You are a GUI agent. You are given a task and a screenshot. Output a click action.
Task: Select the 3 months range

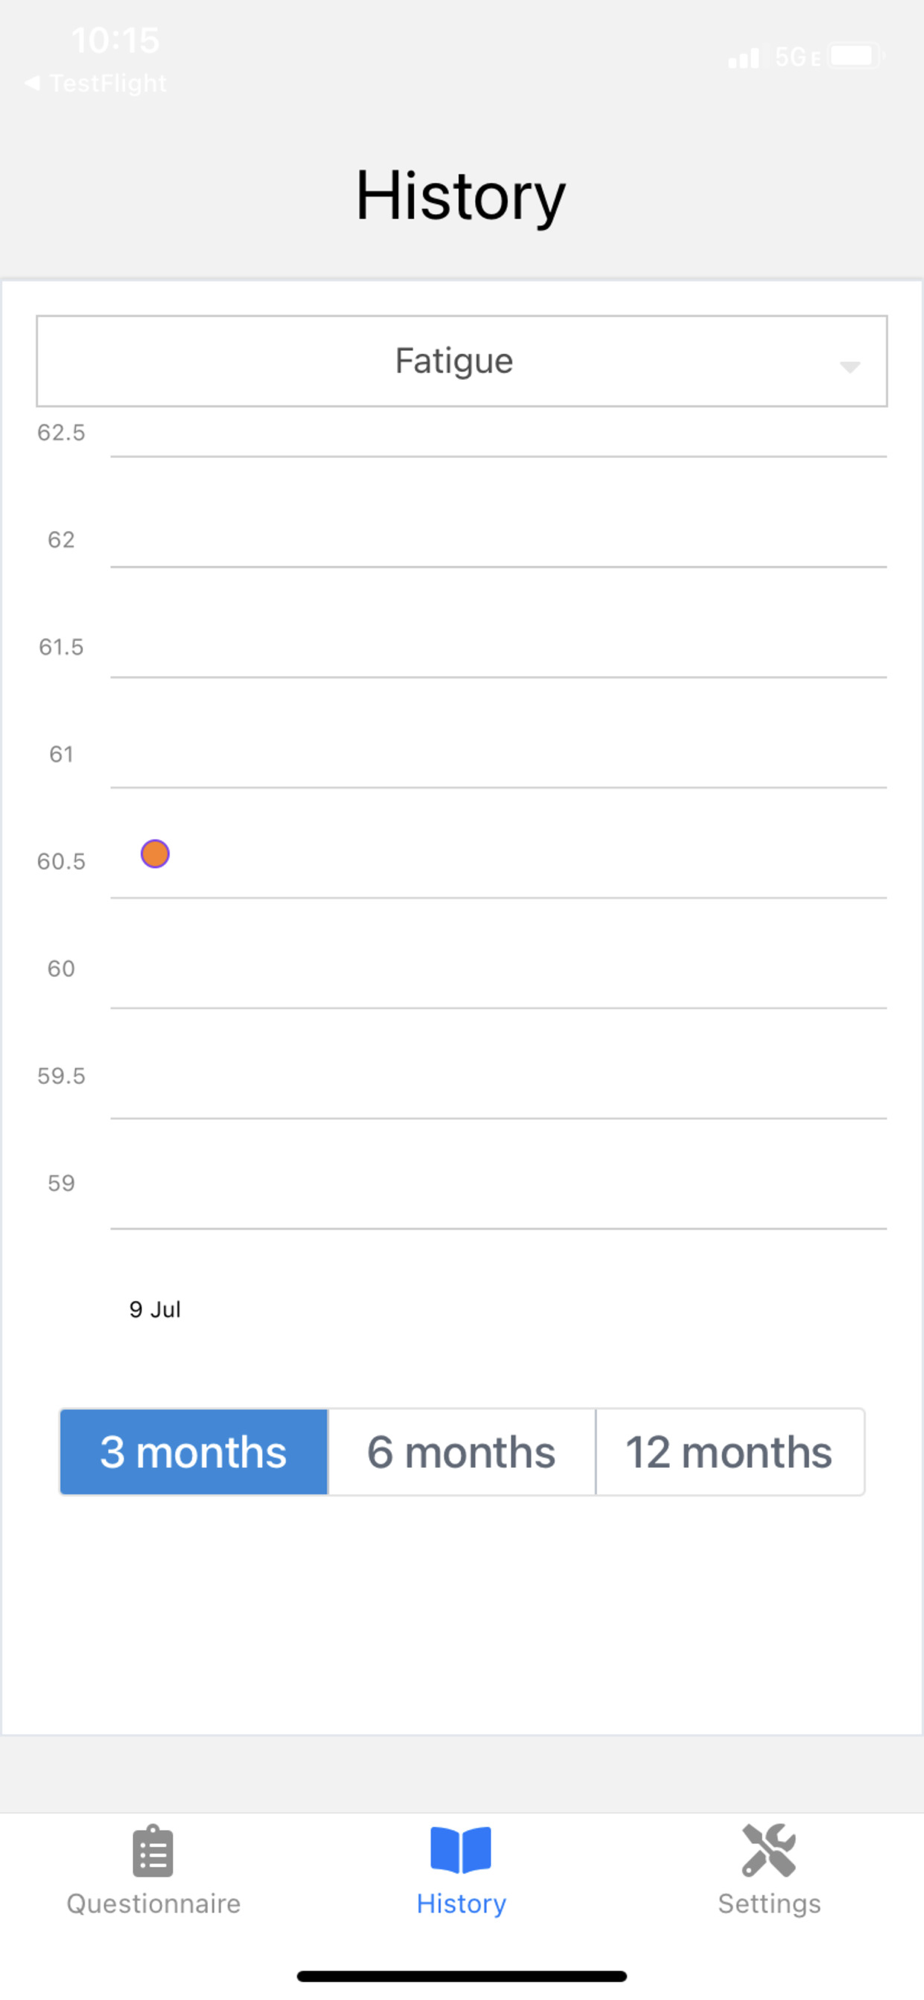point(194,1452)
